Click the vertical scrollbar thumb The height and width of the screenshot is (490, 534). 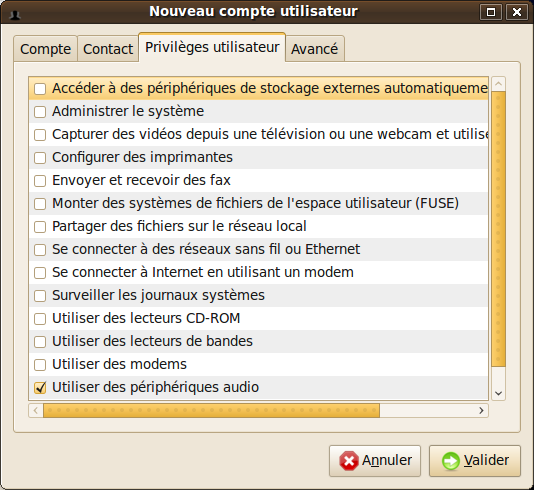point(499,229)
